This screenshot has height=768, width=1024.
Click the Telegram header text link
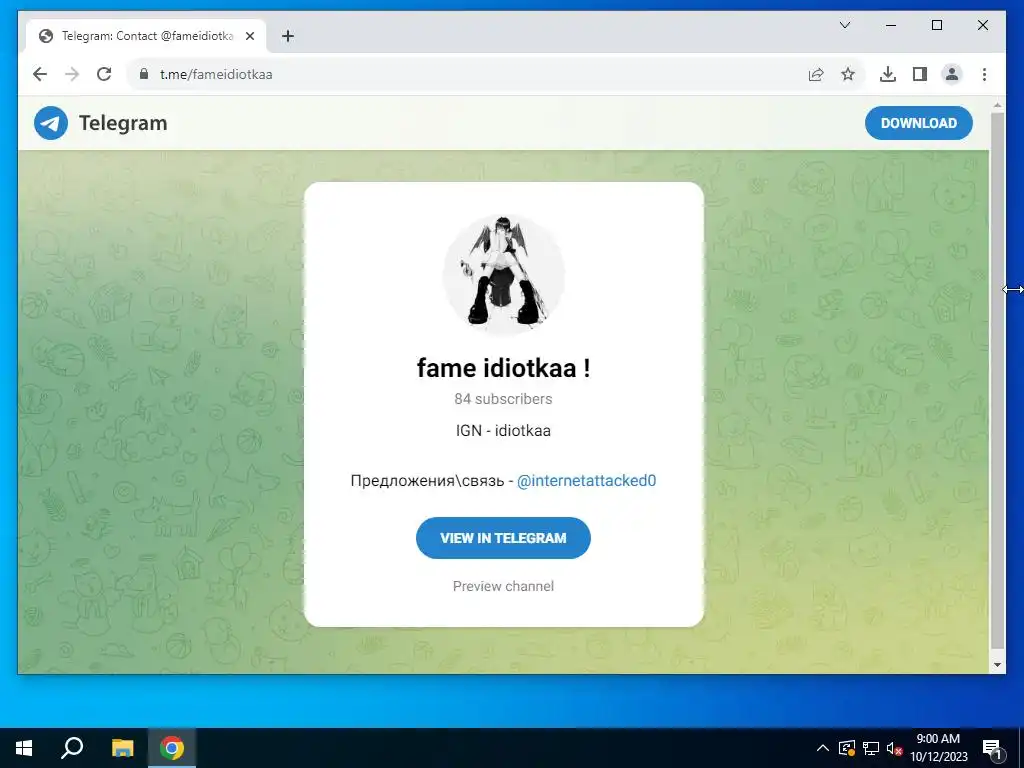[x=123, y=123]
